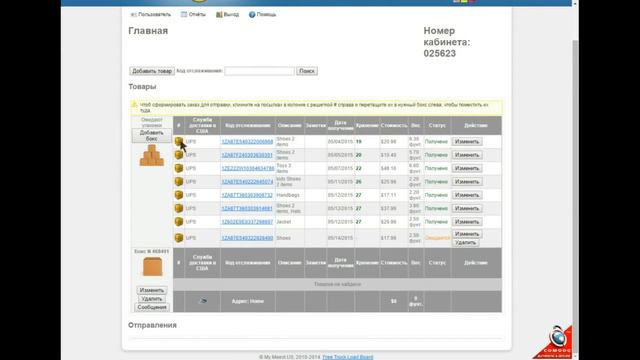Image resolution: width=640 pixels, height=360 pixels.
Task: Click Удалить for the pending $17.99 Shoes parcel
Action: 465,242
